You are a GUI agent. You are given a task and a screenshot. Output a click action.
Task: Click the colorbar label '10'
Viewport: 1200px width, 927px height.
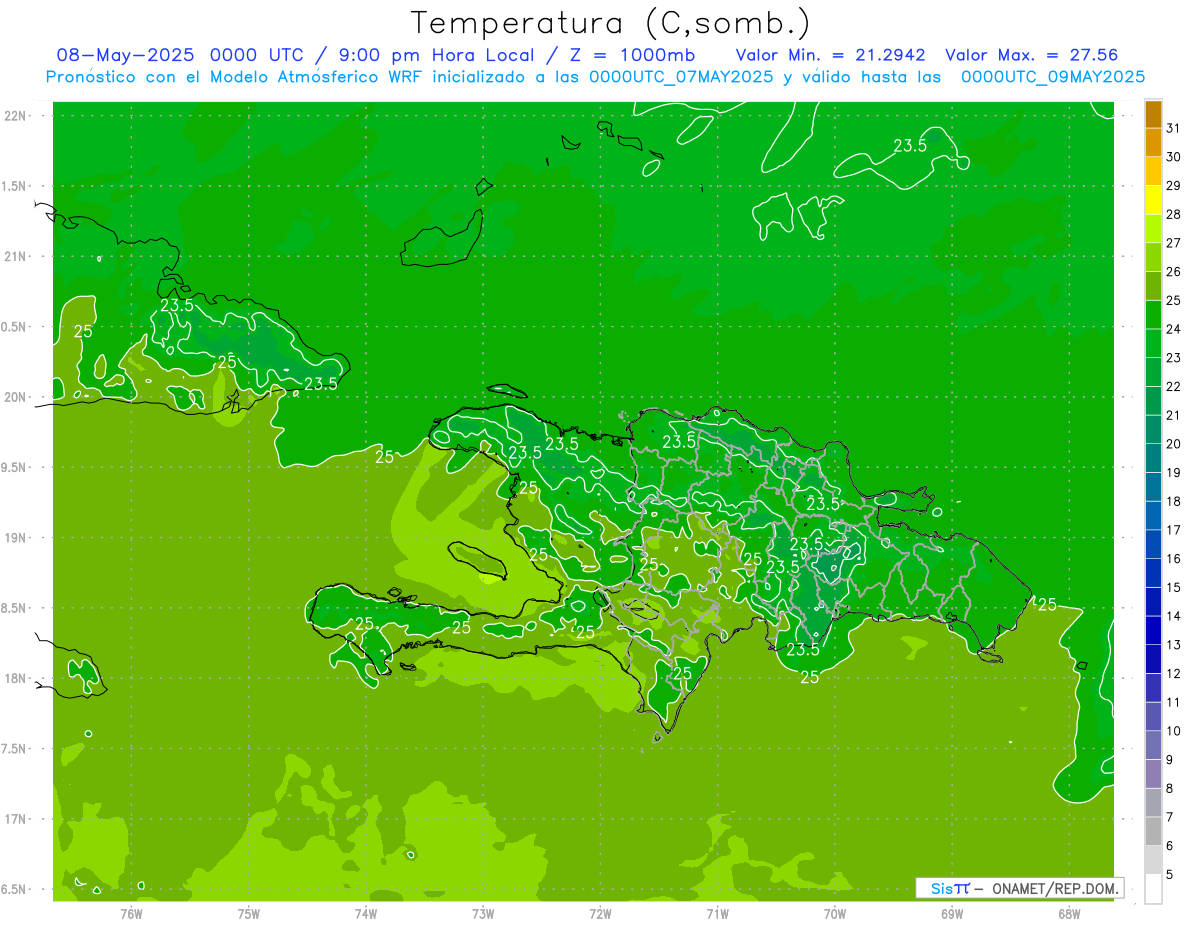coord(1173,731)
